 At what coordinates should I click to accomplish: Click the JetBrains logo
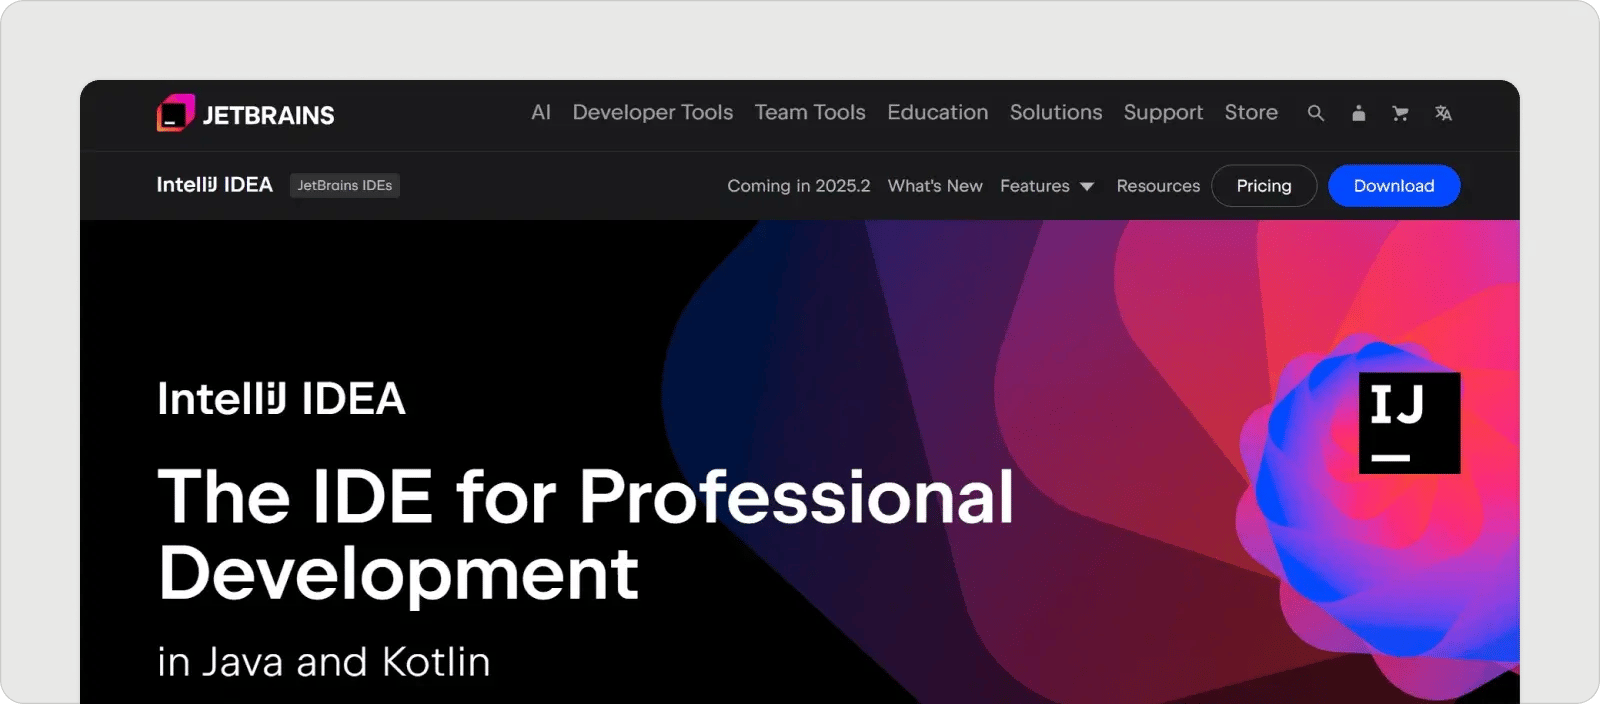pos(246,114)
